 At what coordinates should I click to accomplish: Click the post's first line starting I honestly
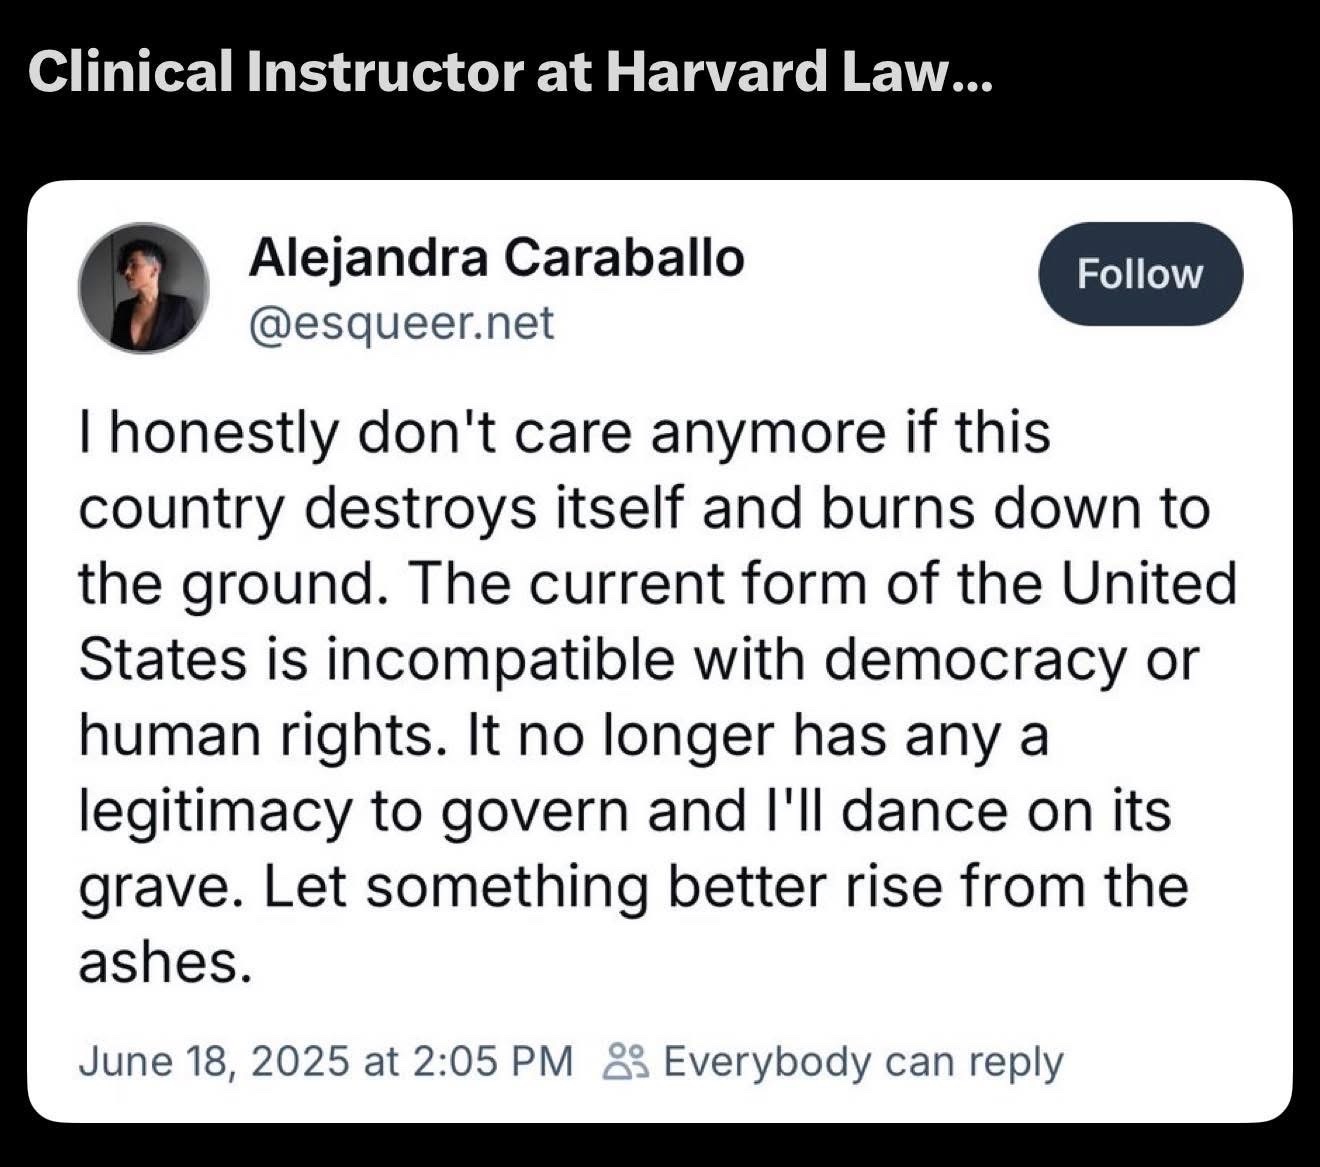[564, 434]
